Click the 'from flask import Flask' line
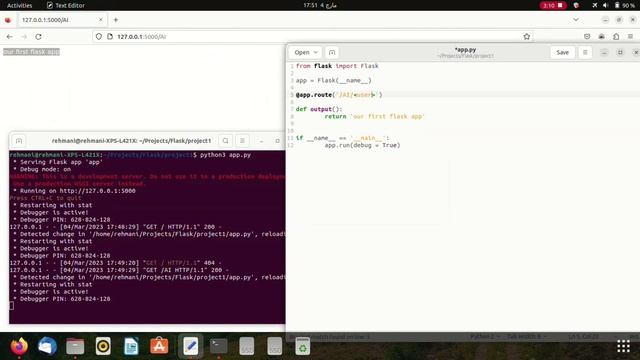Viewport: 640px width, 360px height. [337, 66]
